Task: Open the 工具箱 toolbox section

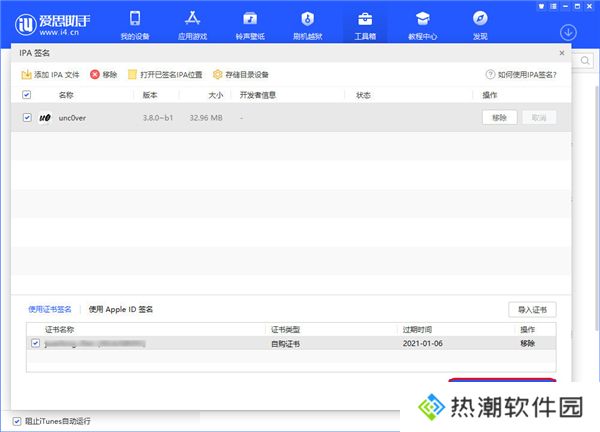Action: tap(365, 25)
